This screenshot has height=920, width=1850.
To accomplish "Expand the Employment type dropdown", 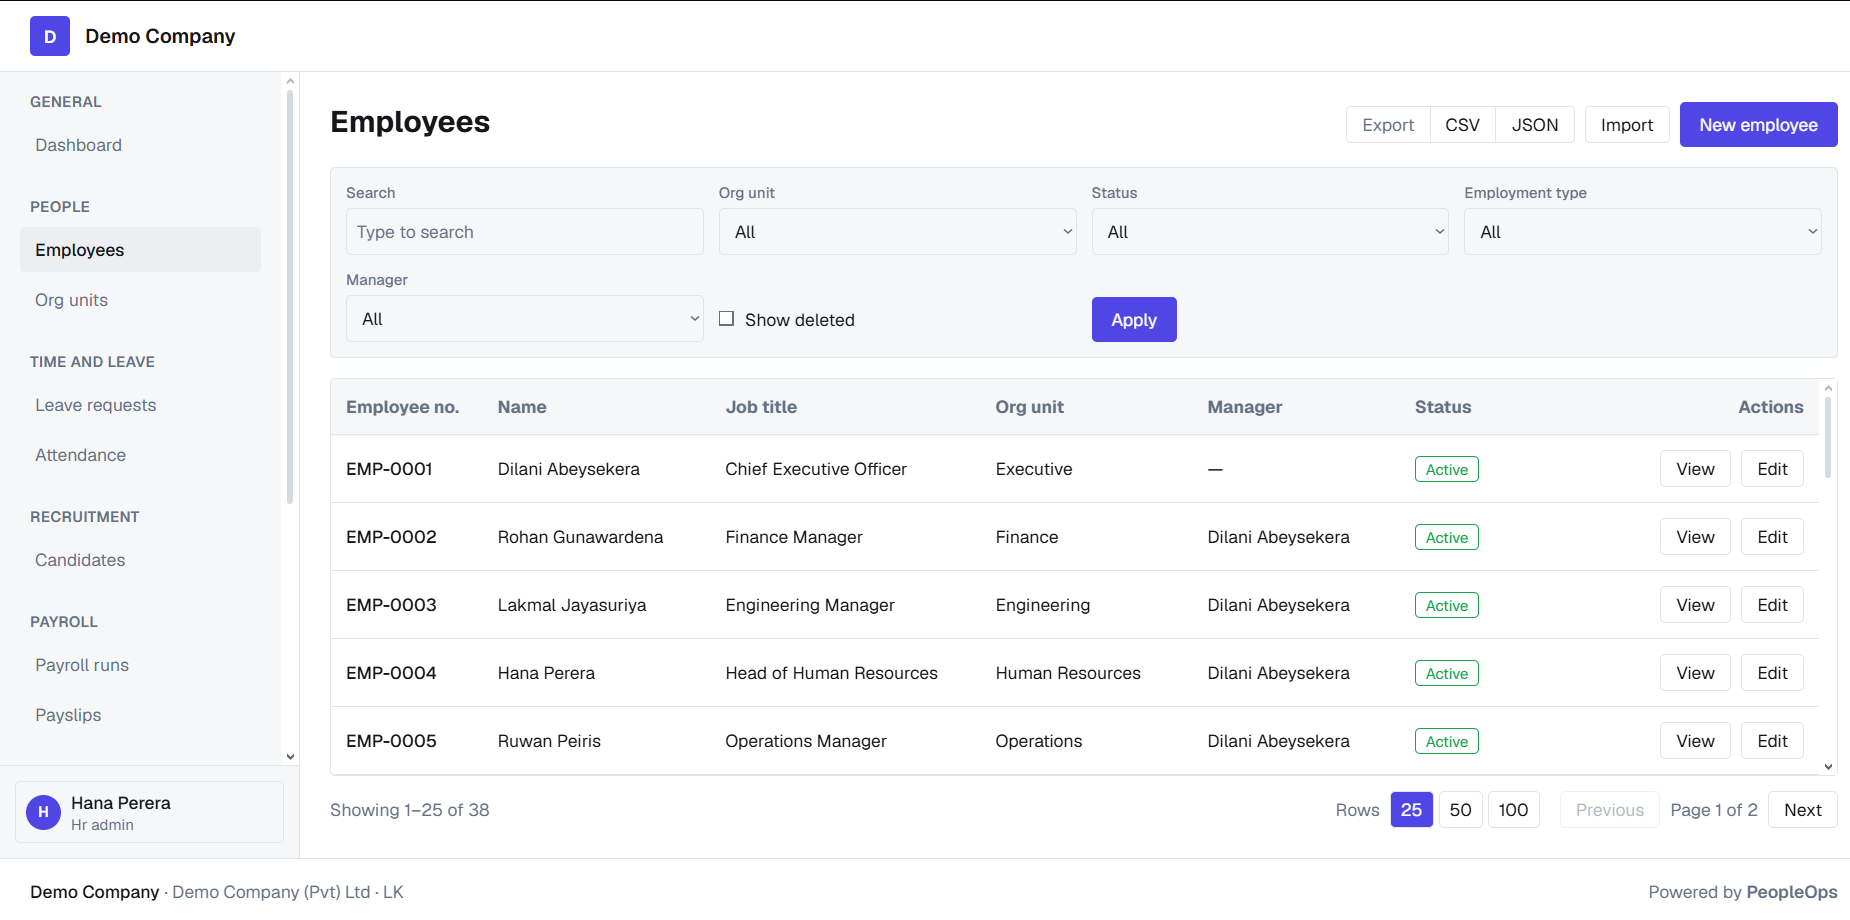I will coord(1643,232).
